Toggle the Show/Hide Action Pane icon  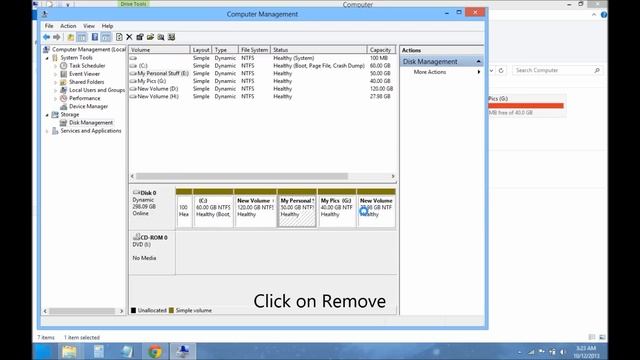point(106,37)
